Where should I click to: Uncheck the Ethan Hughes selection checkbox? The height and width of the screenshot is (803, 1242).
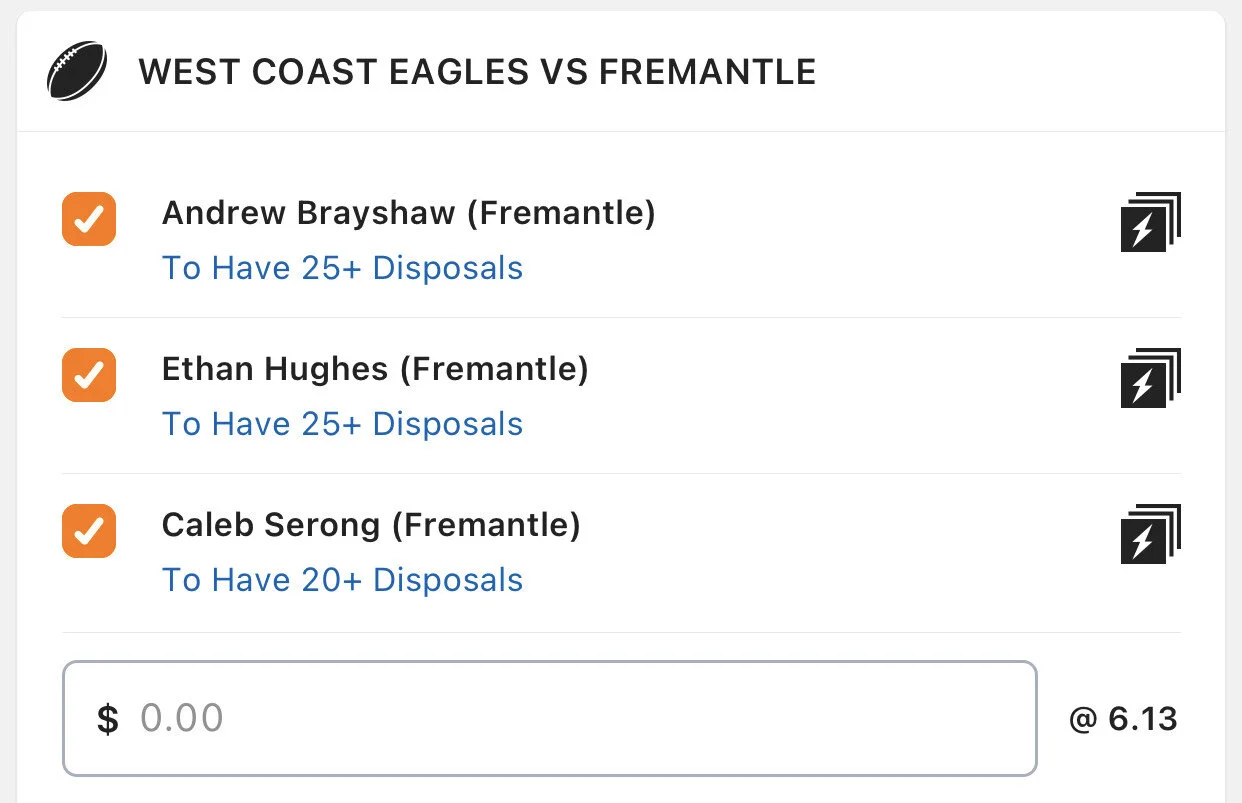pyautogui.click(x=89, y=375)
